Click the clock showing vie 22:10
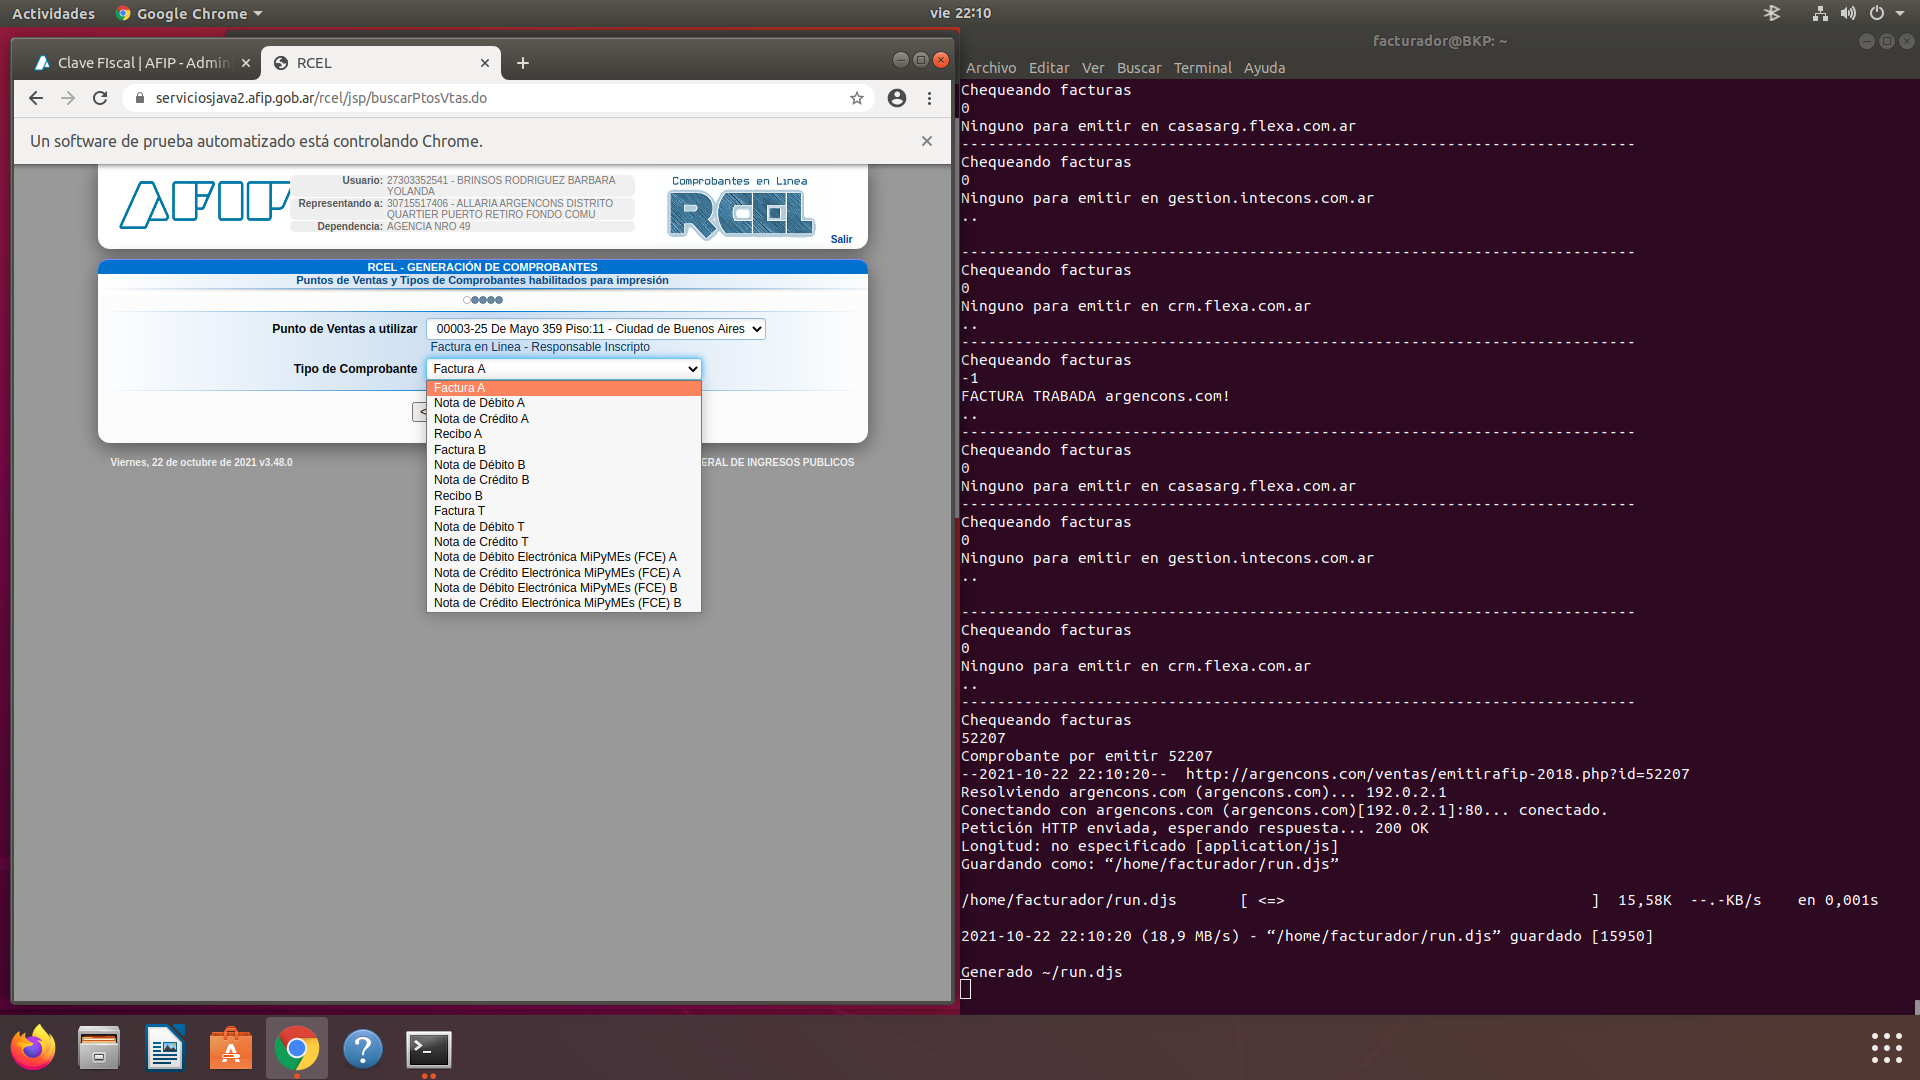 pyautogui.click(x=960, y=13)
